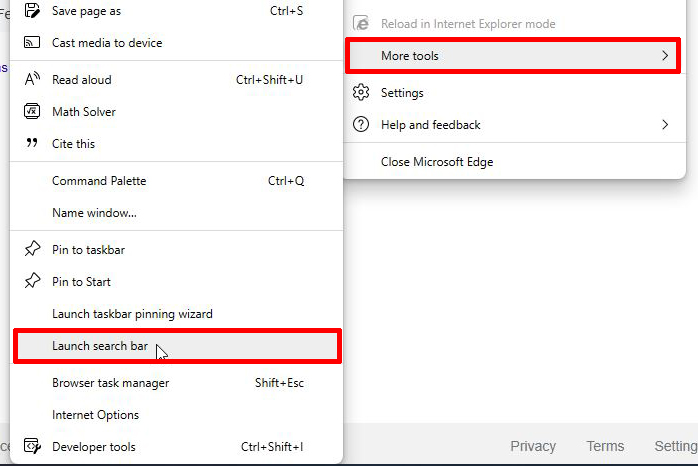Open Browser task manager
Screen dimensions: 698x466
(x=110, y=383)
